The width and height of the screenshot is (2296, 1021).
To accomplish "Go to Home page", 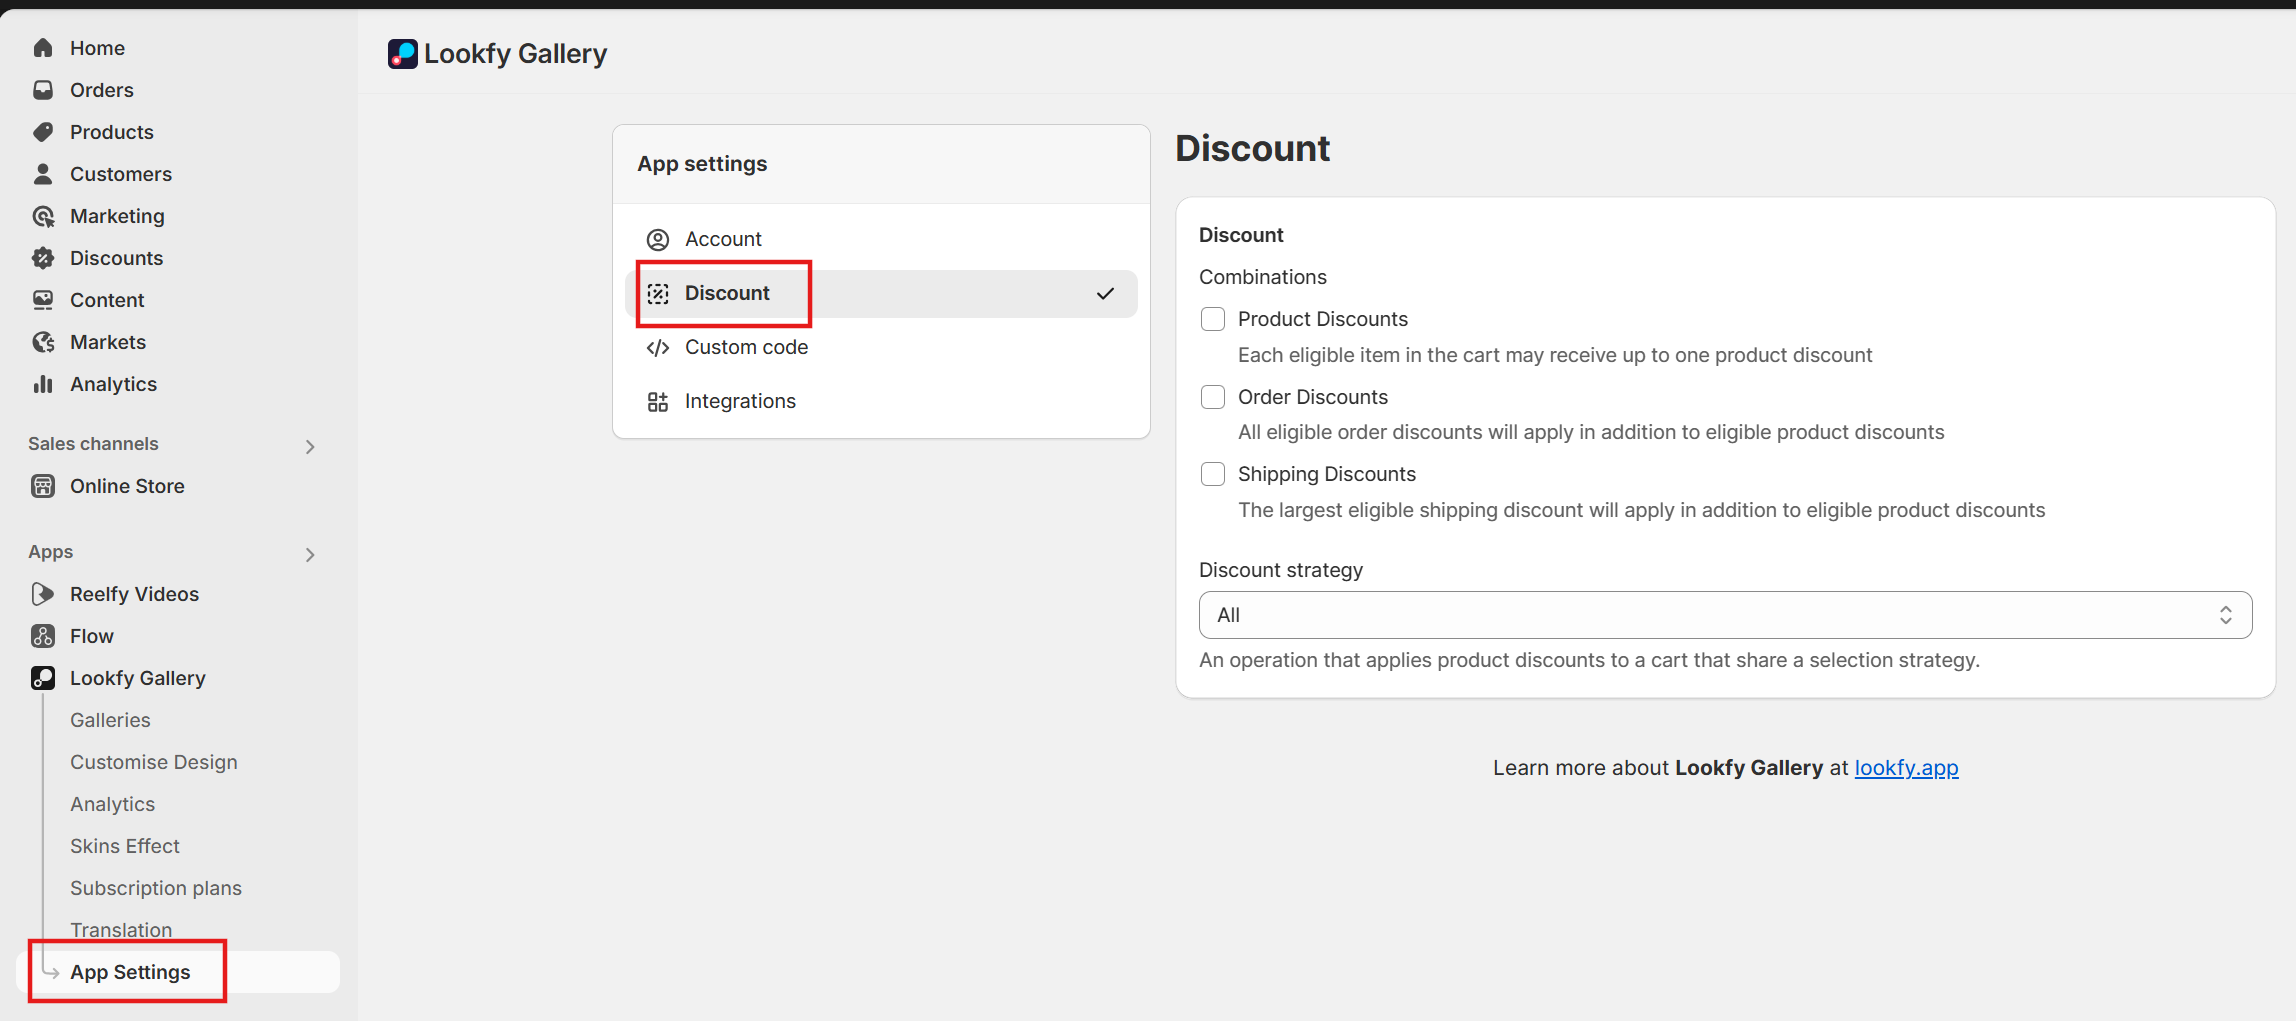I will [x=97, y=48].
